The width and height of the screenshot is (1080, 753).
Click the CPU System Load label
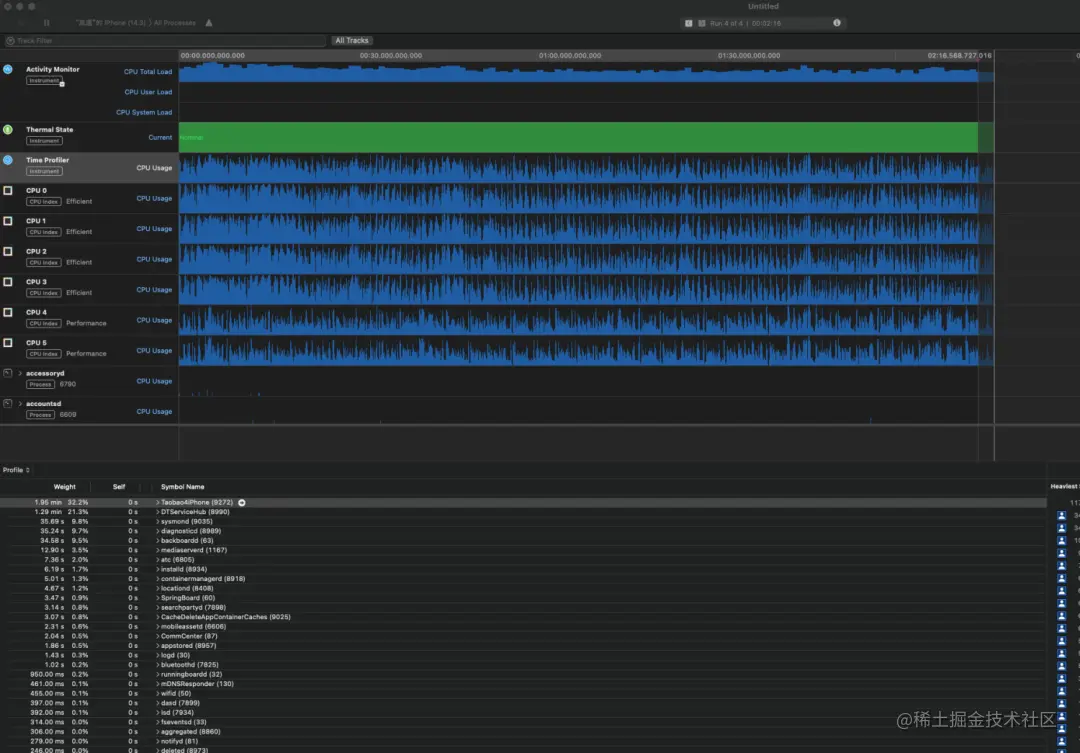pos(144,112)
